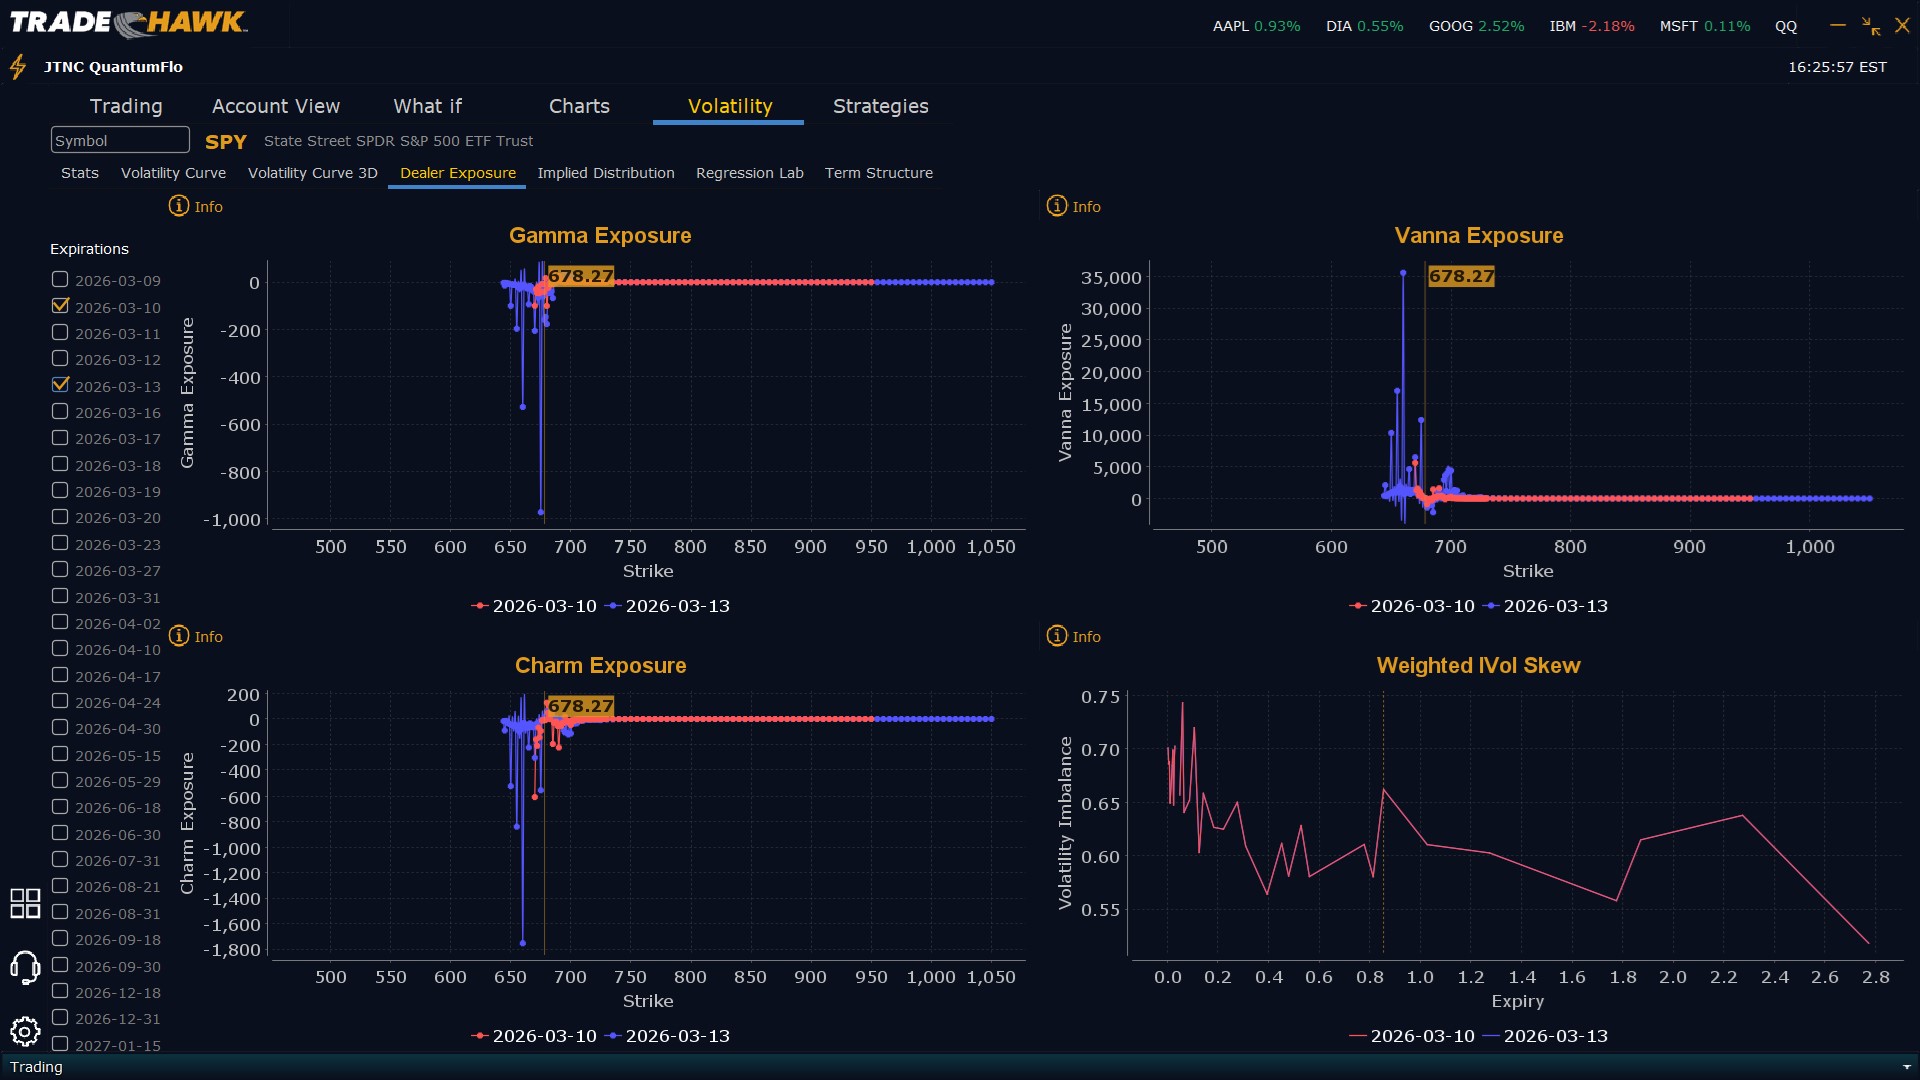Open the grid layout icon in sidebar
The width and height of the screenshot is (1920, 1080).
[x=25, y=903]
